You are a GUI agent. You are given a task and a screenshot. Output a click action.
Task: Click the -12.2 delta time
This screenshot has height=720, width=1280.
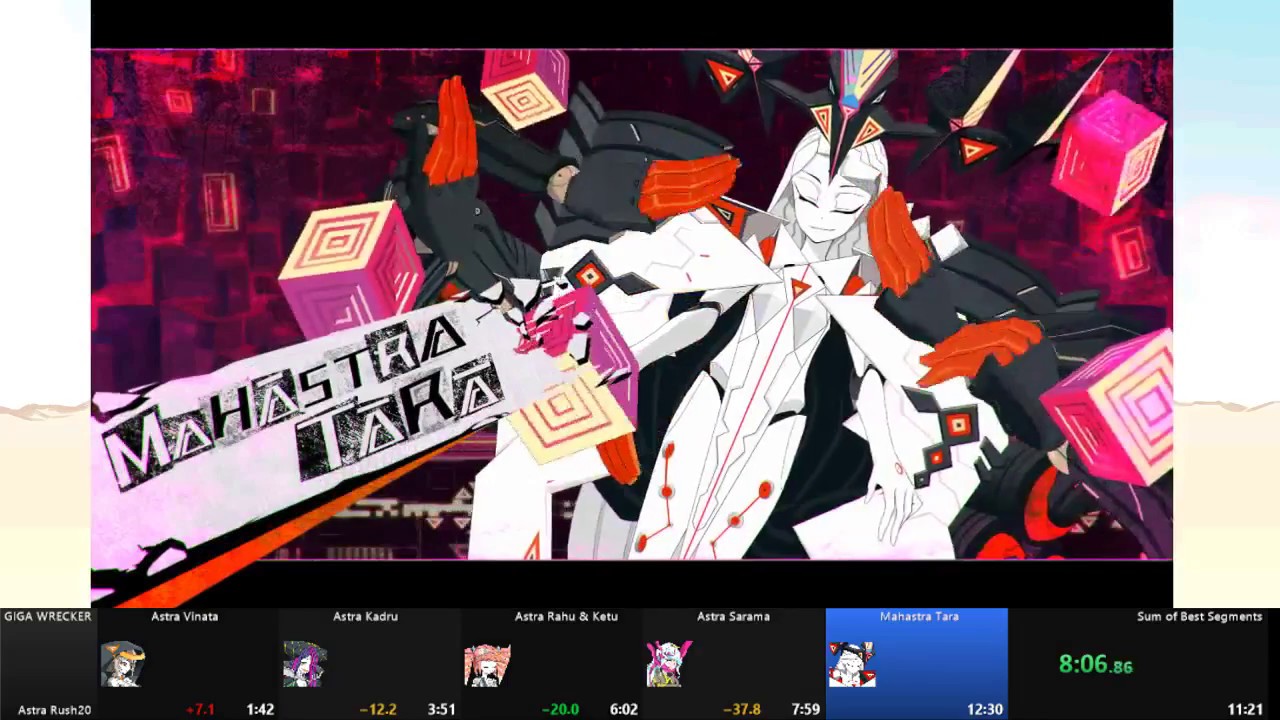coord(378,710)
